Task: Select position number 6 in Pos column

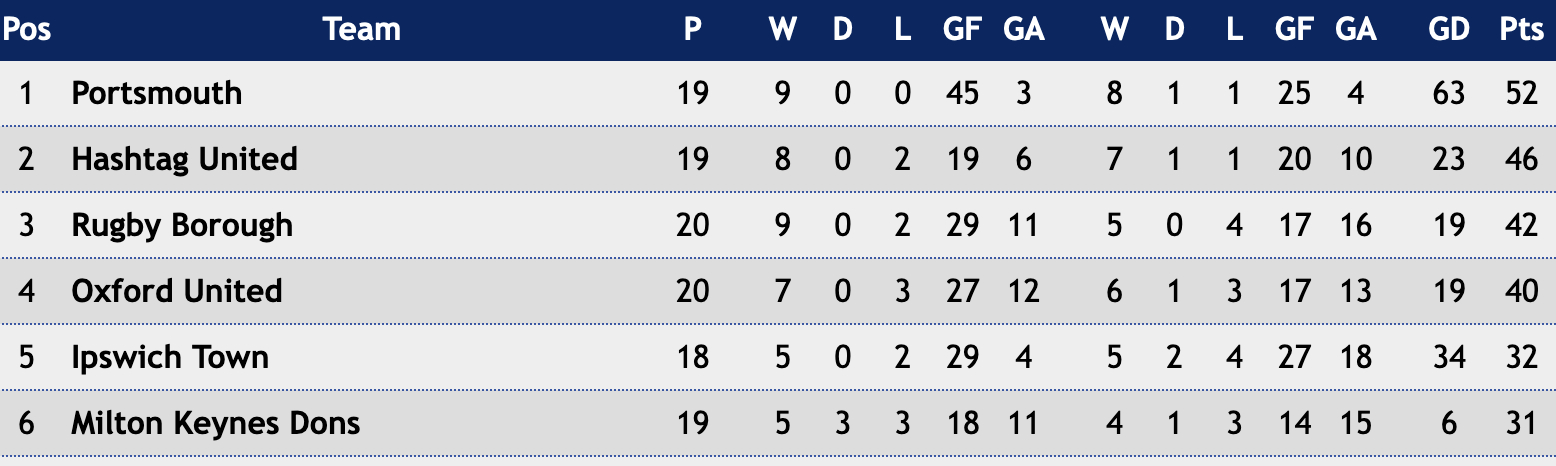Action: 26,423
